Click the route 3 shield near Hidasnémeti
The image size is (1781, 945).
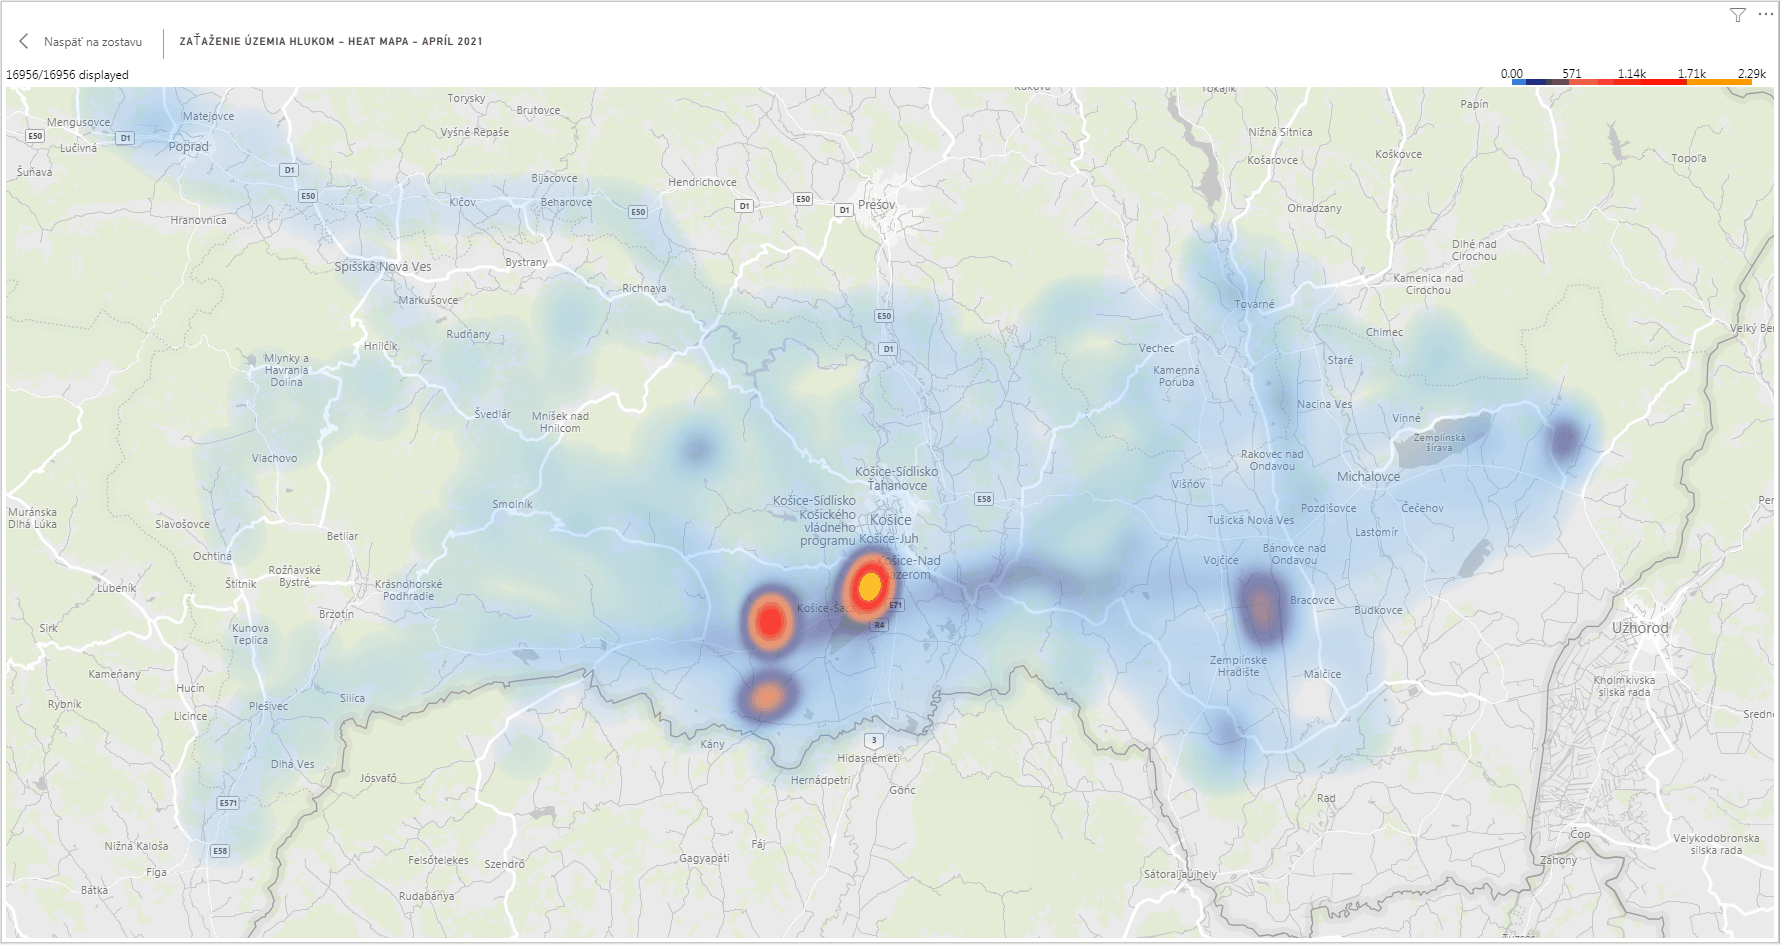click(874, 741)
